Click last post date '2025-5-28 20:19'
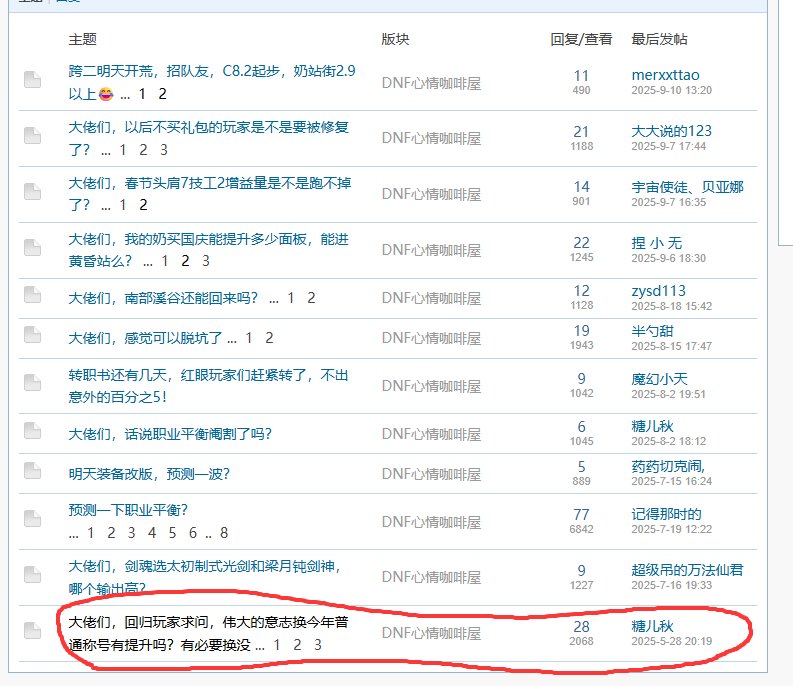Image resolution: width=793 pixels, height=686 pixels. 671,642
